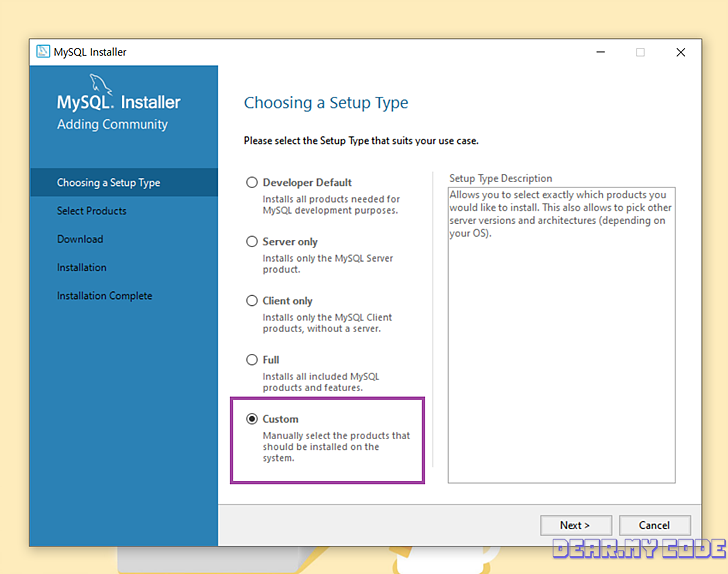Screen dimensions: 728x574
Task: Click the MySQL Installer title bar icon
Action: (43, 52)
